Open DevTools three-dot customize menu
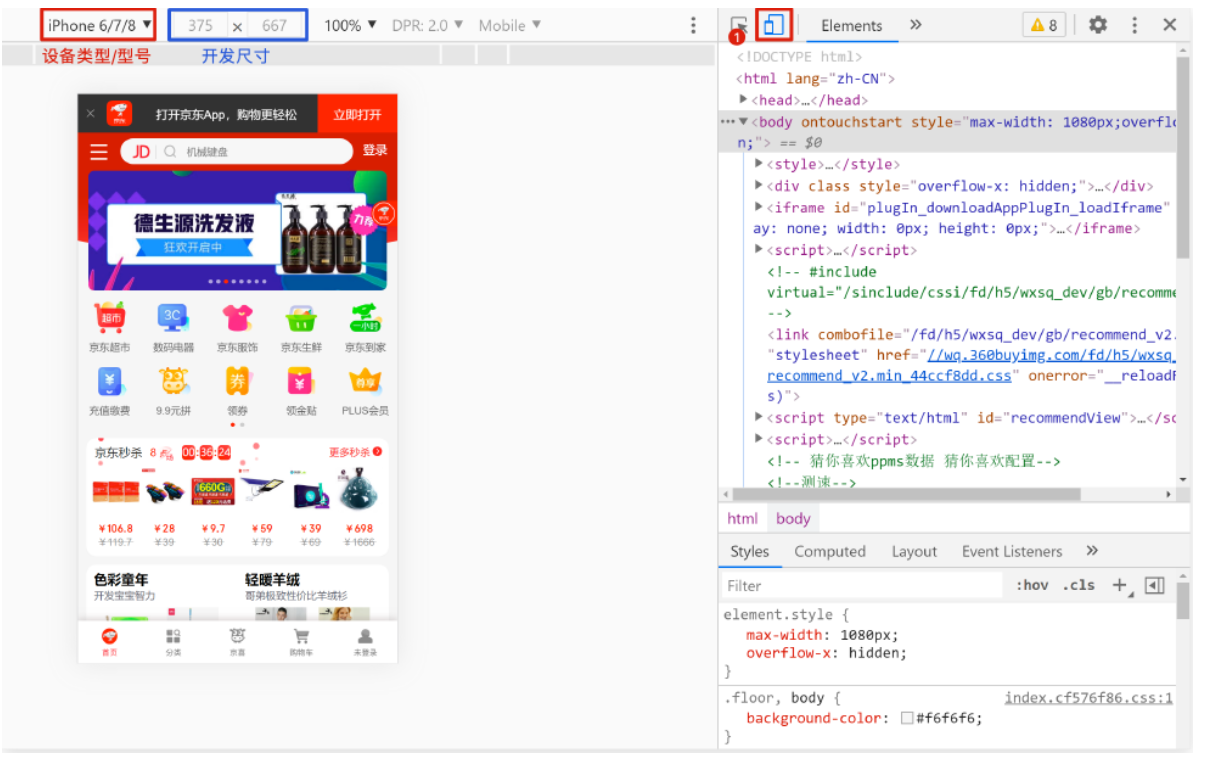This screenshot has width=1205, height=767. tap(1135, 25)
